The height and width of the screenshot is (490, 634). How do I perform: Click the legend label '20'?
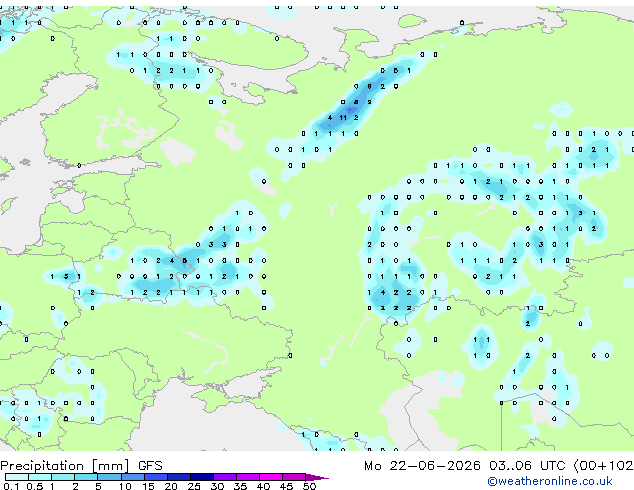(x=171, y=486)
